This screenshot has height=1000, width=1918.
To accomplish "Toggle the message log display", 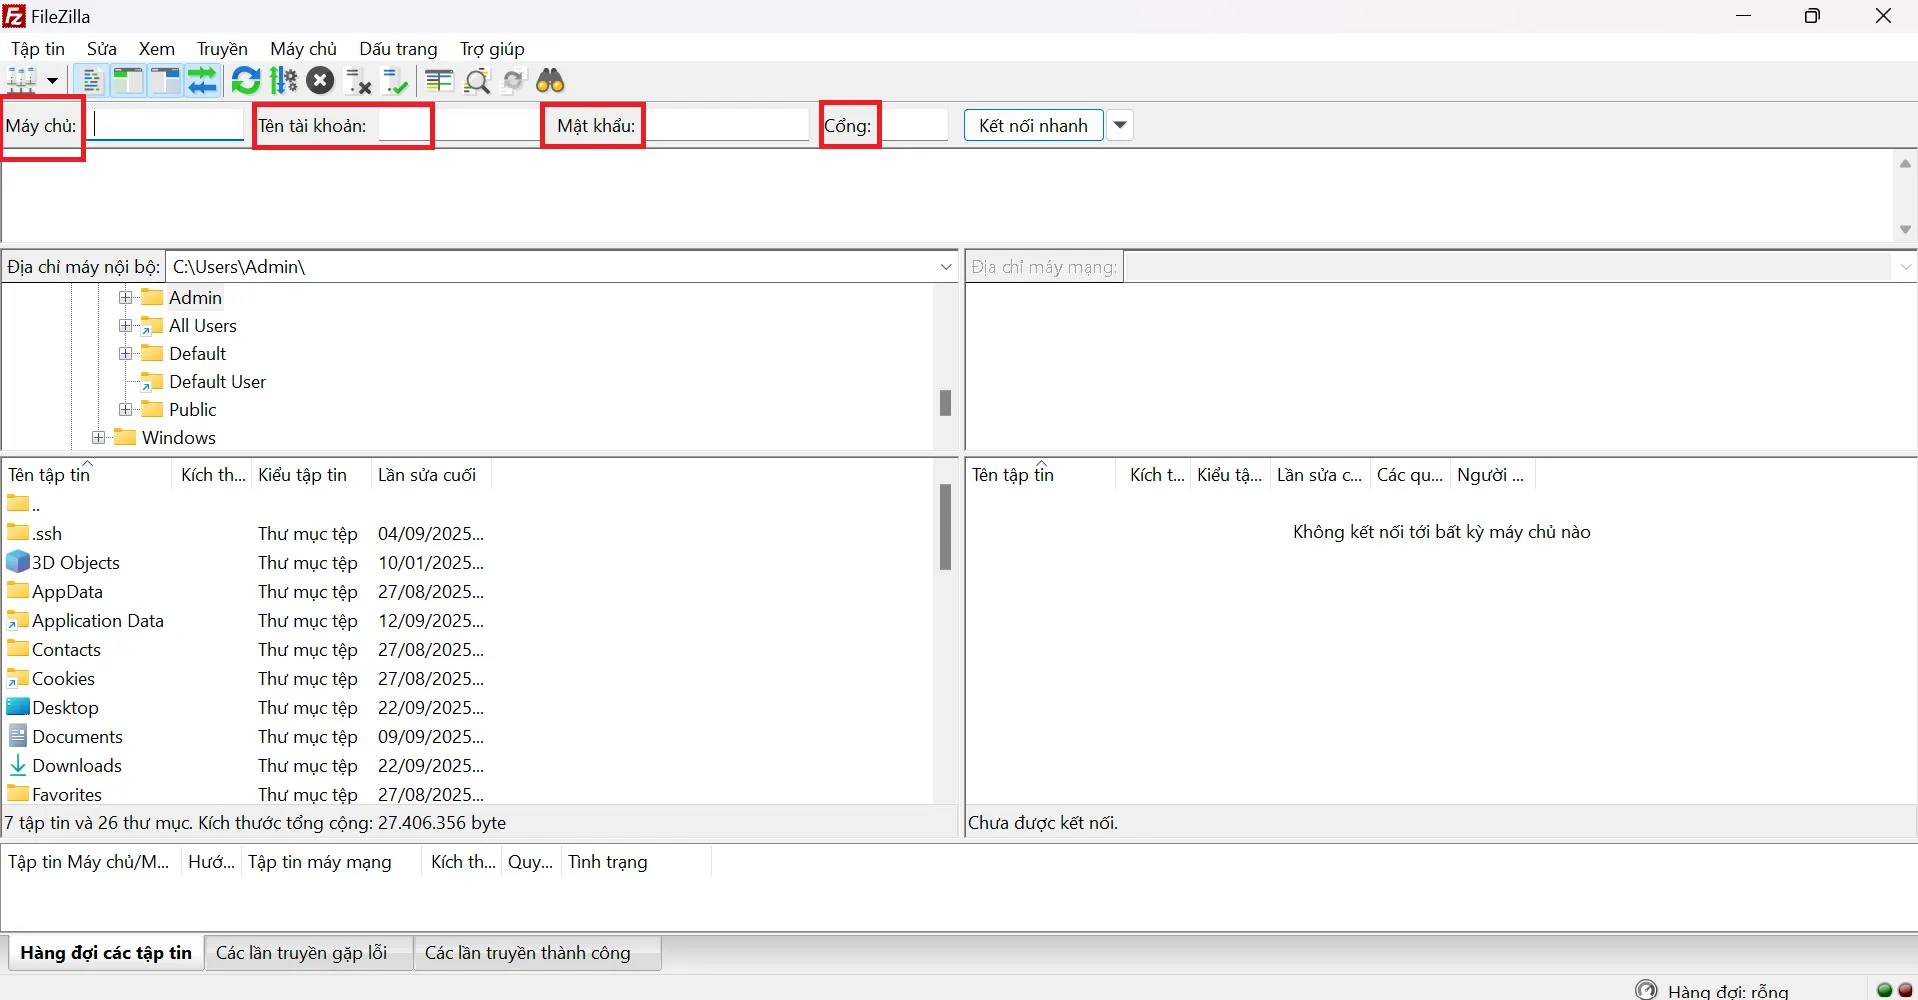I will pos(91,81).
